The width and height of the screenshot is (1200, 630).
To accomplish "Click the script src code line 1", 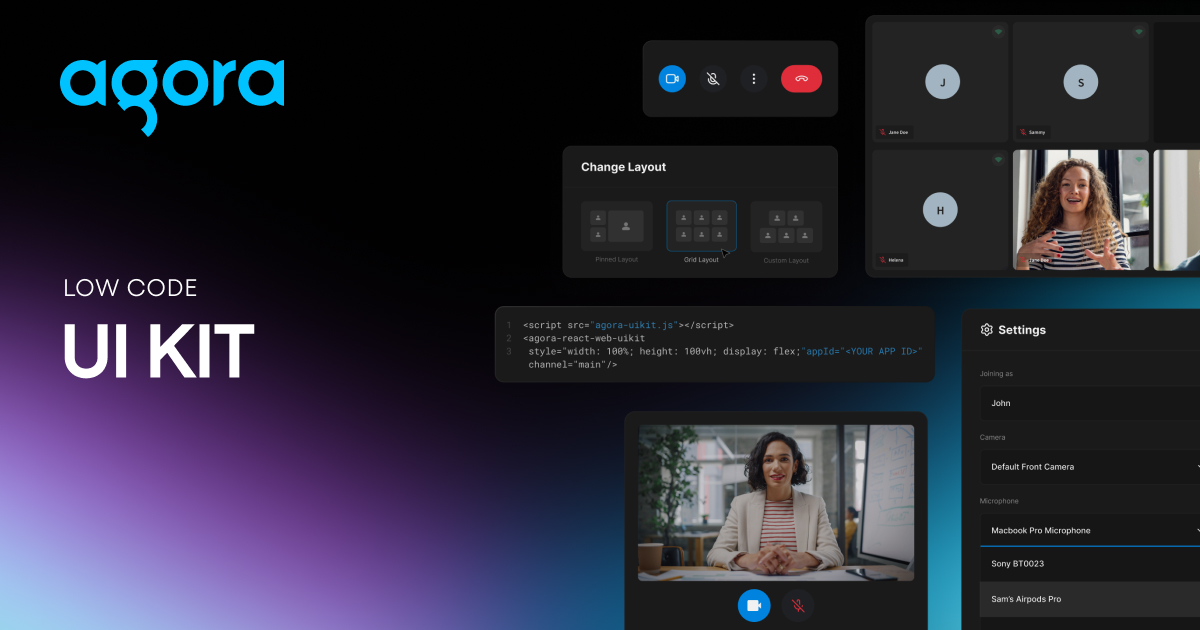I will [628, 325].
